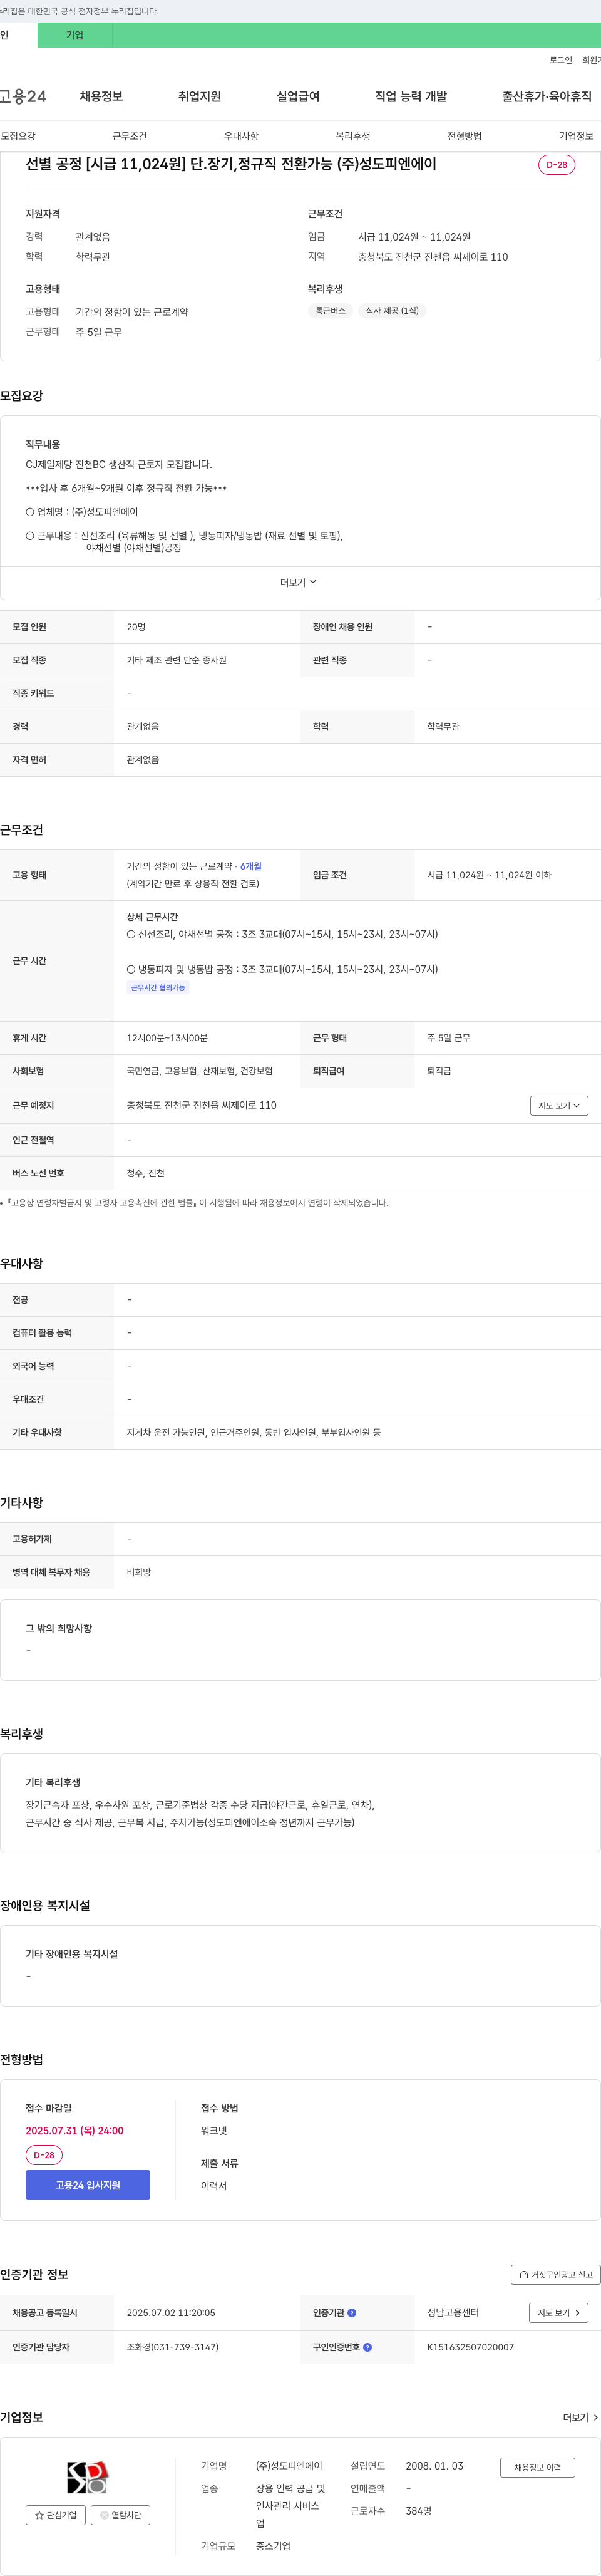
Task: Click 기타 제조 관련 단순 종사원 value
Action: (177, 660)
